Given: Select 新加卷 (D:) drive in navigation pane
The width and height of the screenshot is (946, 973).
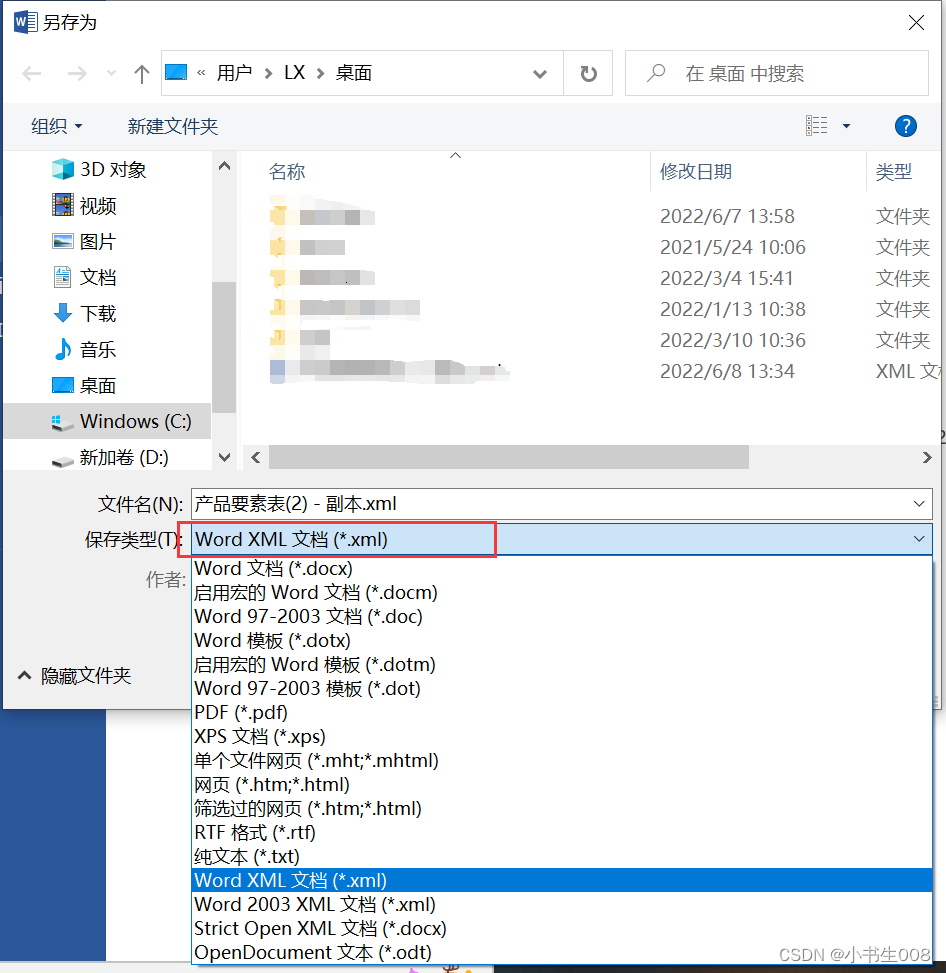Looking at the screenshot, I should point(110,458).
